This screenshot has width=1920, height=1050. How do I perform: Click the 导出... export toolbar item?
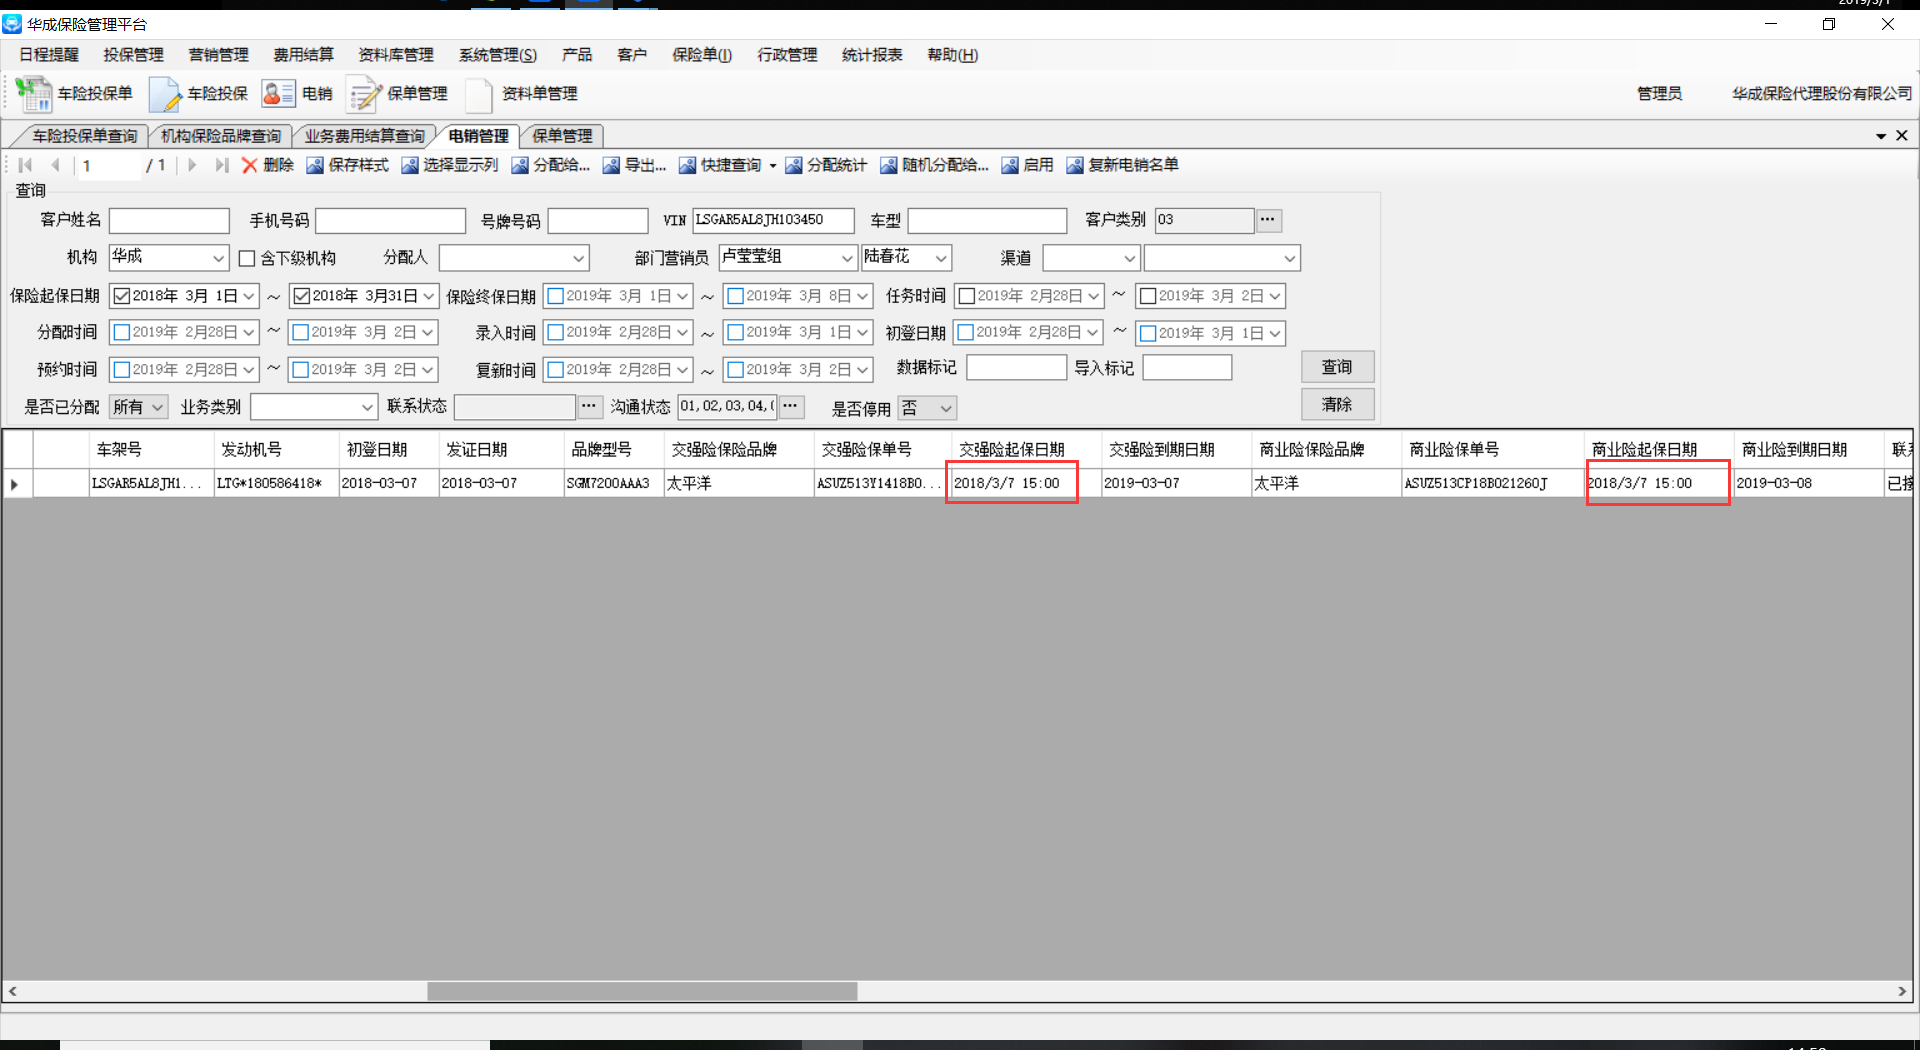pos(635,165)
